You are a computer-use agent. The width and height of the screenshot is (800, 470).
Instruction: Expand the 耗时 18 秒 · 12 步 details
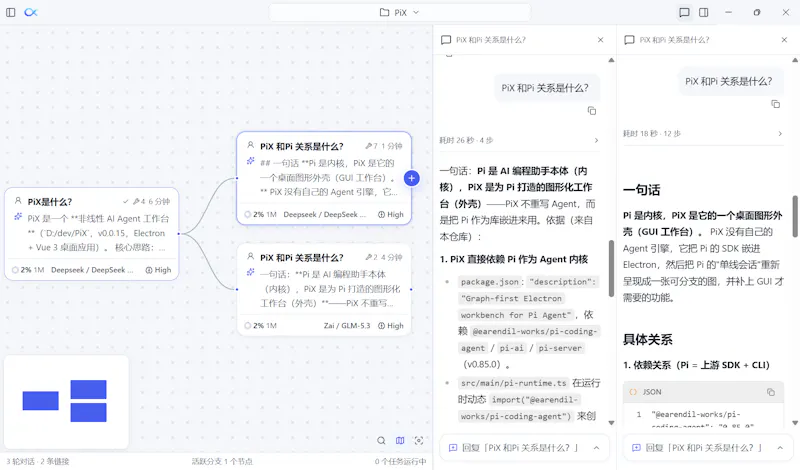point(703,134)
